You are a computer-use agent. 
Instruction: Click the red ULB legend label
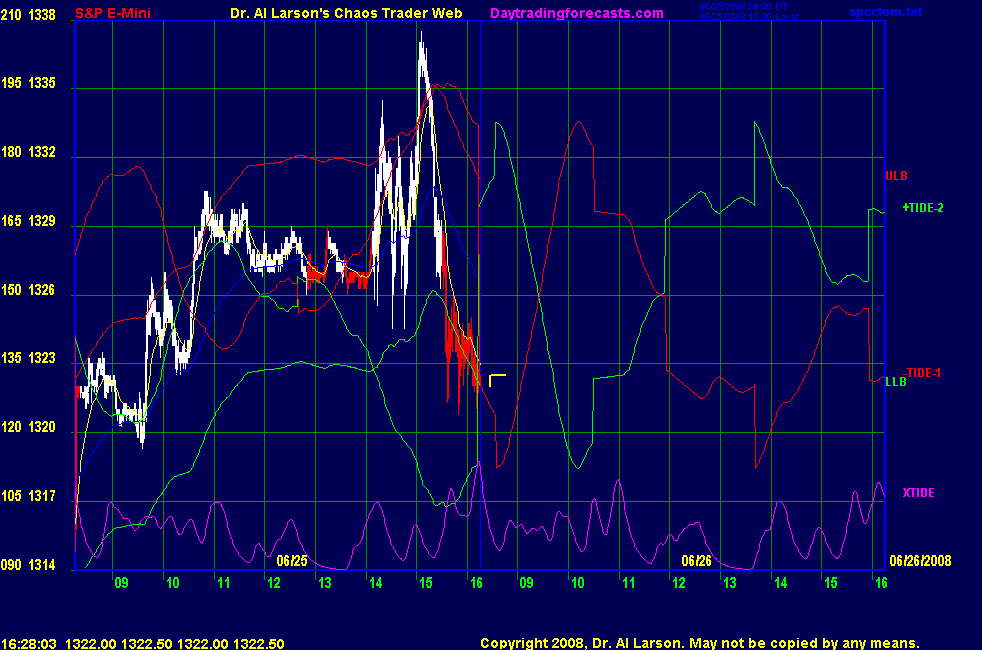click(x=896, y=176)
